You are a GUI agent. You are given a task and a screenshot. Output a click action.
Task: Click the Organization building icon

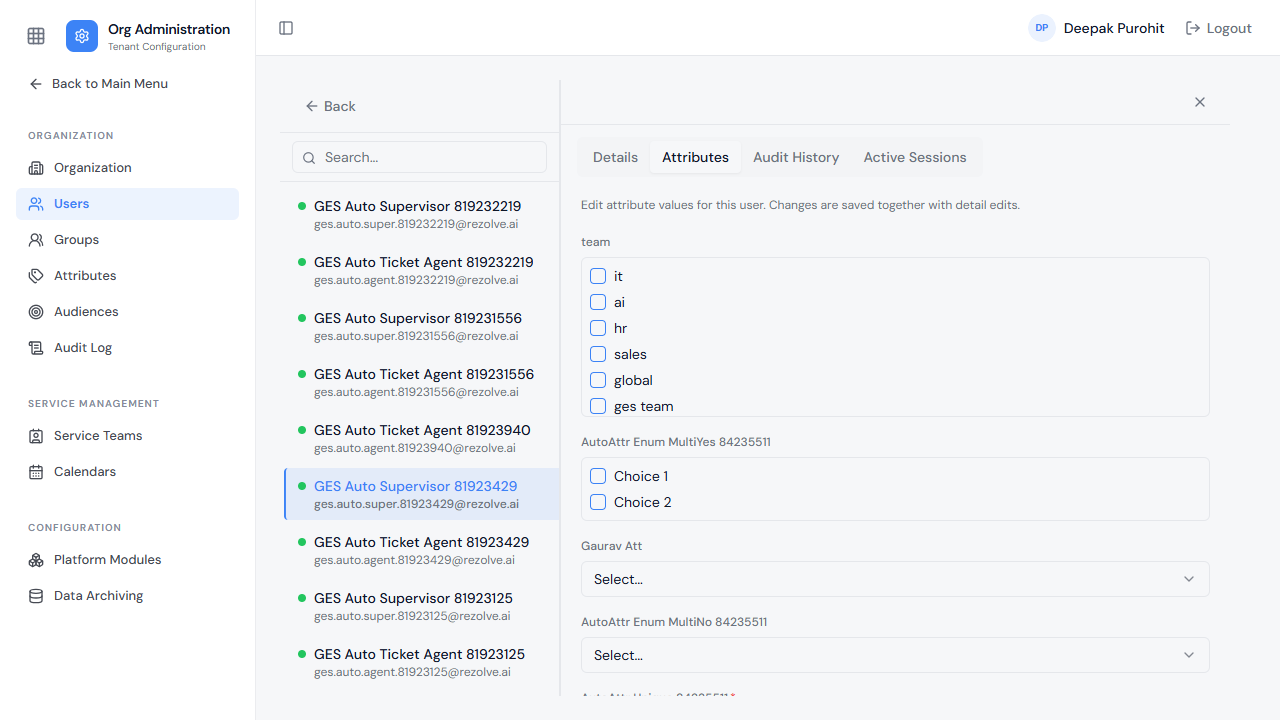pos(36,168)
